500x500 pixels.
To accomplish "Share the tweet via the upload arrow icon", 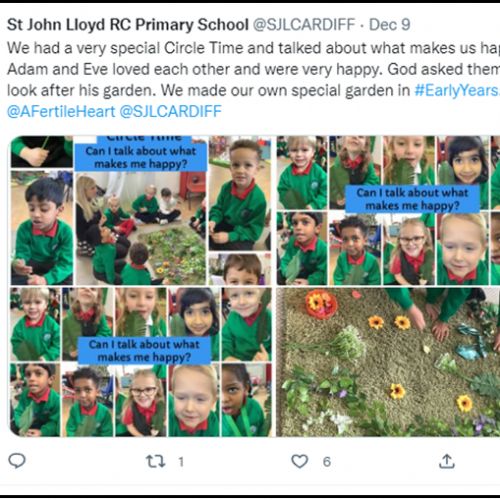I will (447, 461).
